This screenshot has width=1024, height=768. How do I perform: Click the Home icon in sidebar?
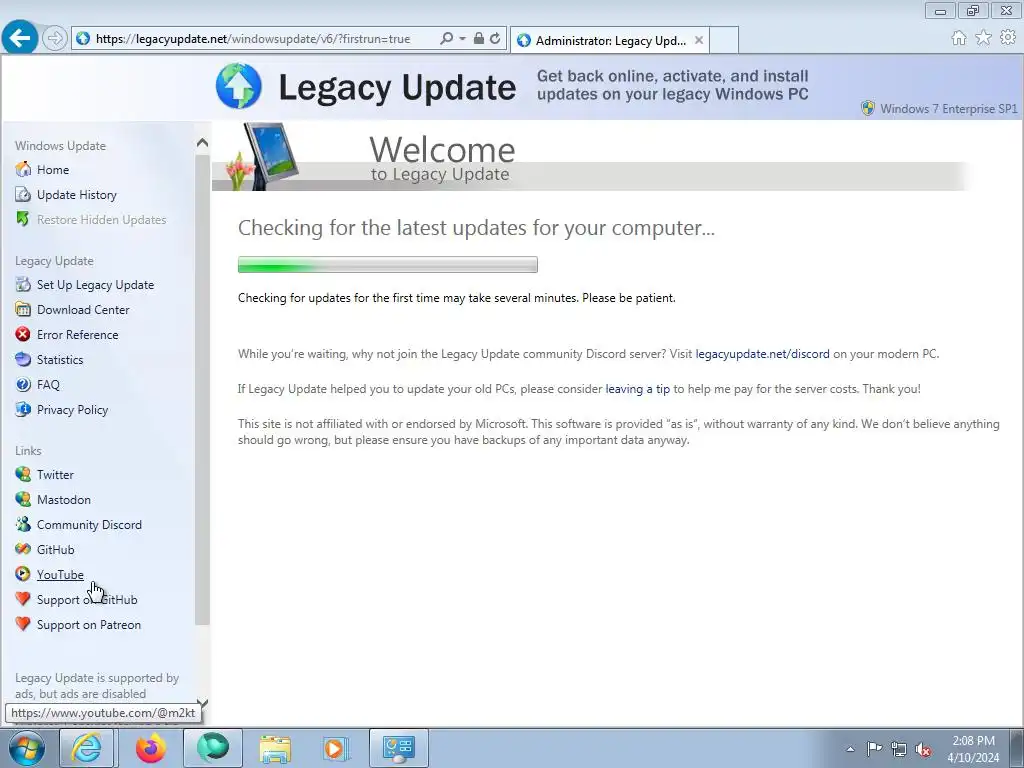point(23,169)
